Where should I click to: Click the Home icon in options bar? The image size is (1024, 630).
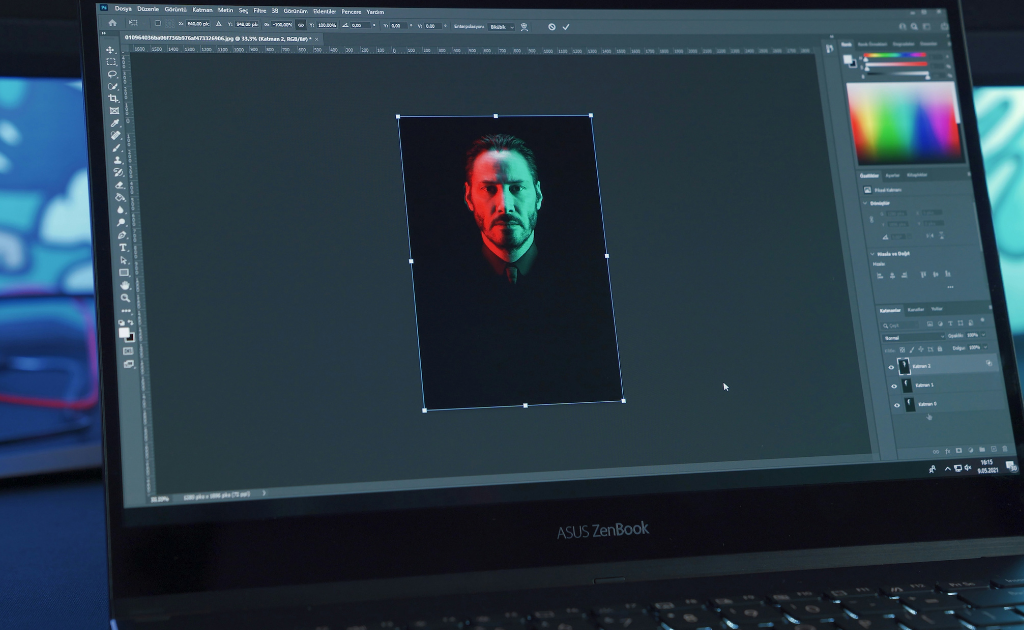[112, 23]
